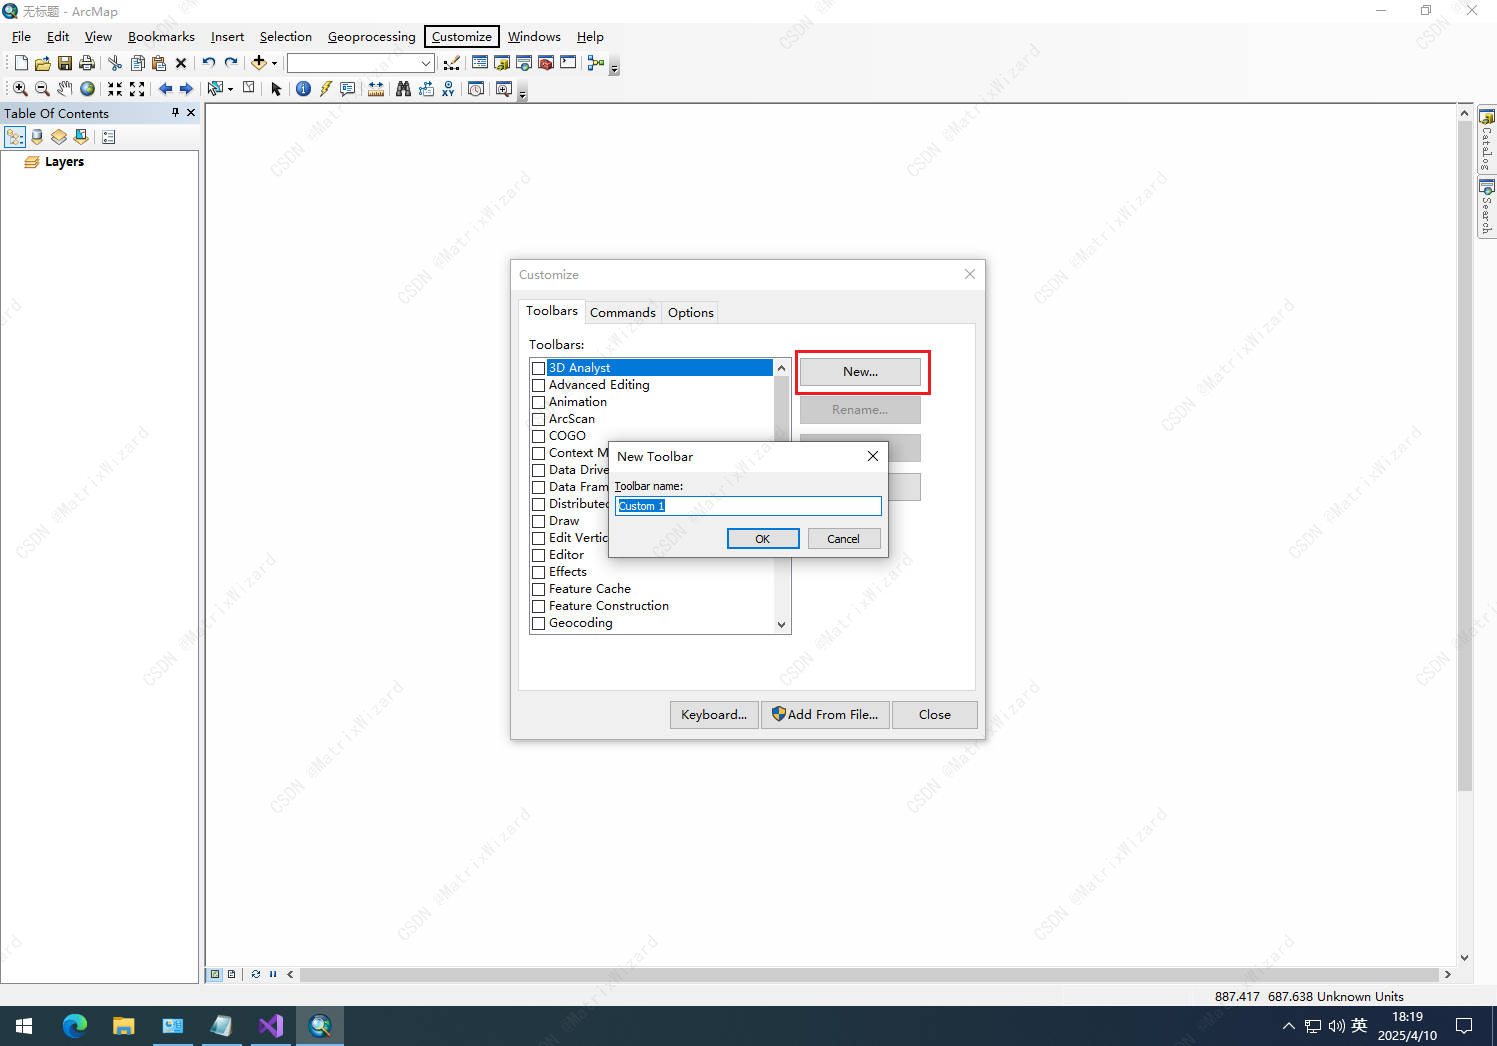Open the ArcToolbox red toolbox icon

coord(545,63)
